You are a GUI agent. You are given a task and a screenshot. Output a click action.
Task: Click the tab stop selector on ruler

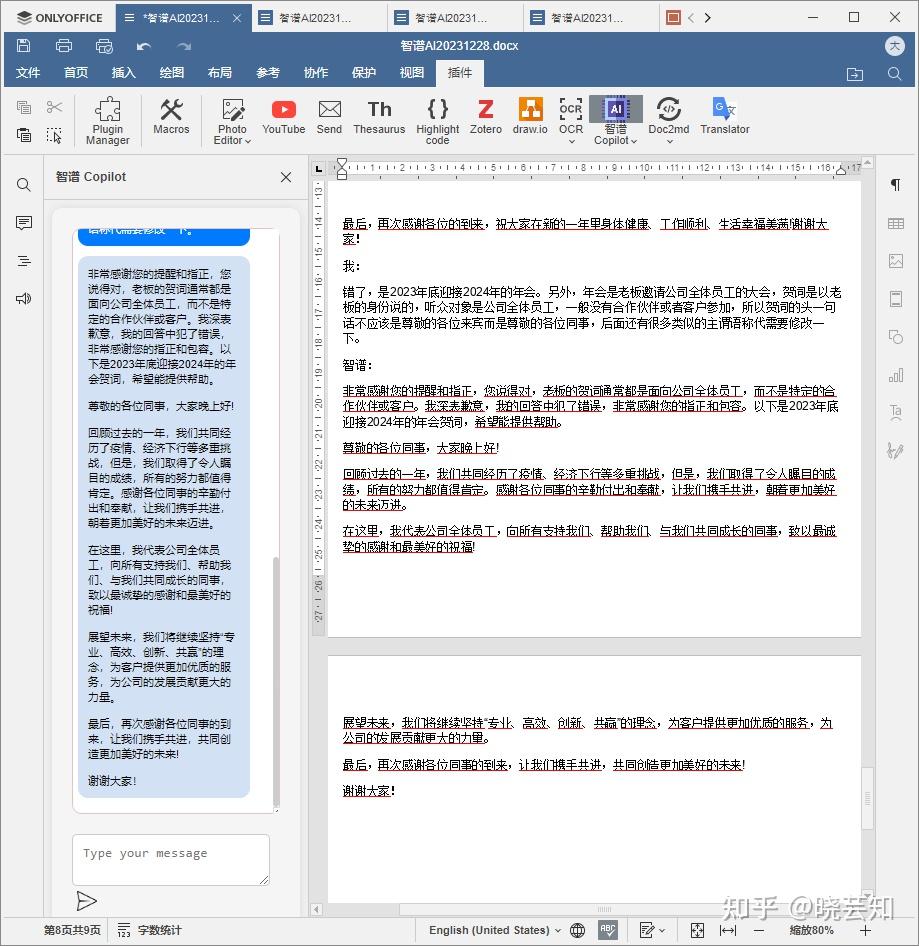pyautogui.click(x=319, y=169)
